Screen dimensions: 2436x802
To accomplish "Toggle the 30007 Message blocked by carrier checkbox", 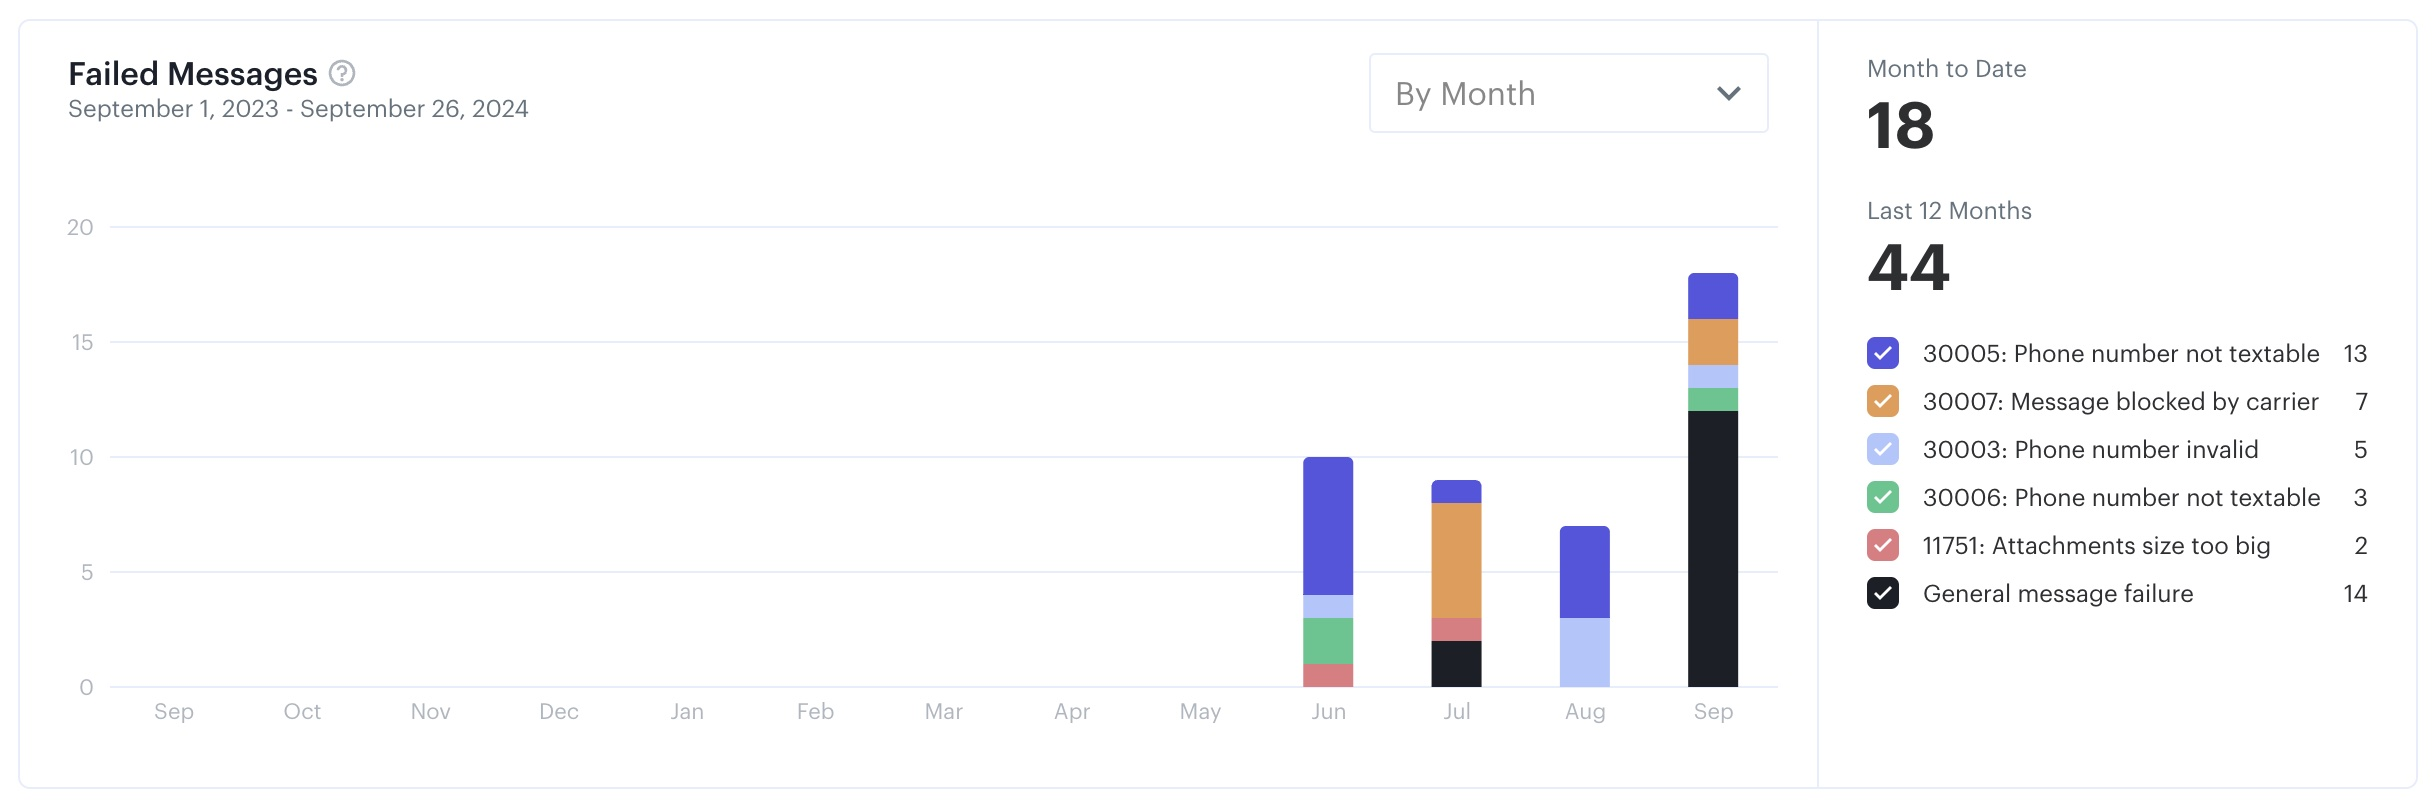I will pos(1882,401).
